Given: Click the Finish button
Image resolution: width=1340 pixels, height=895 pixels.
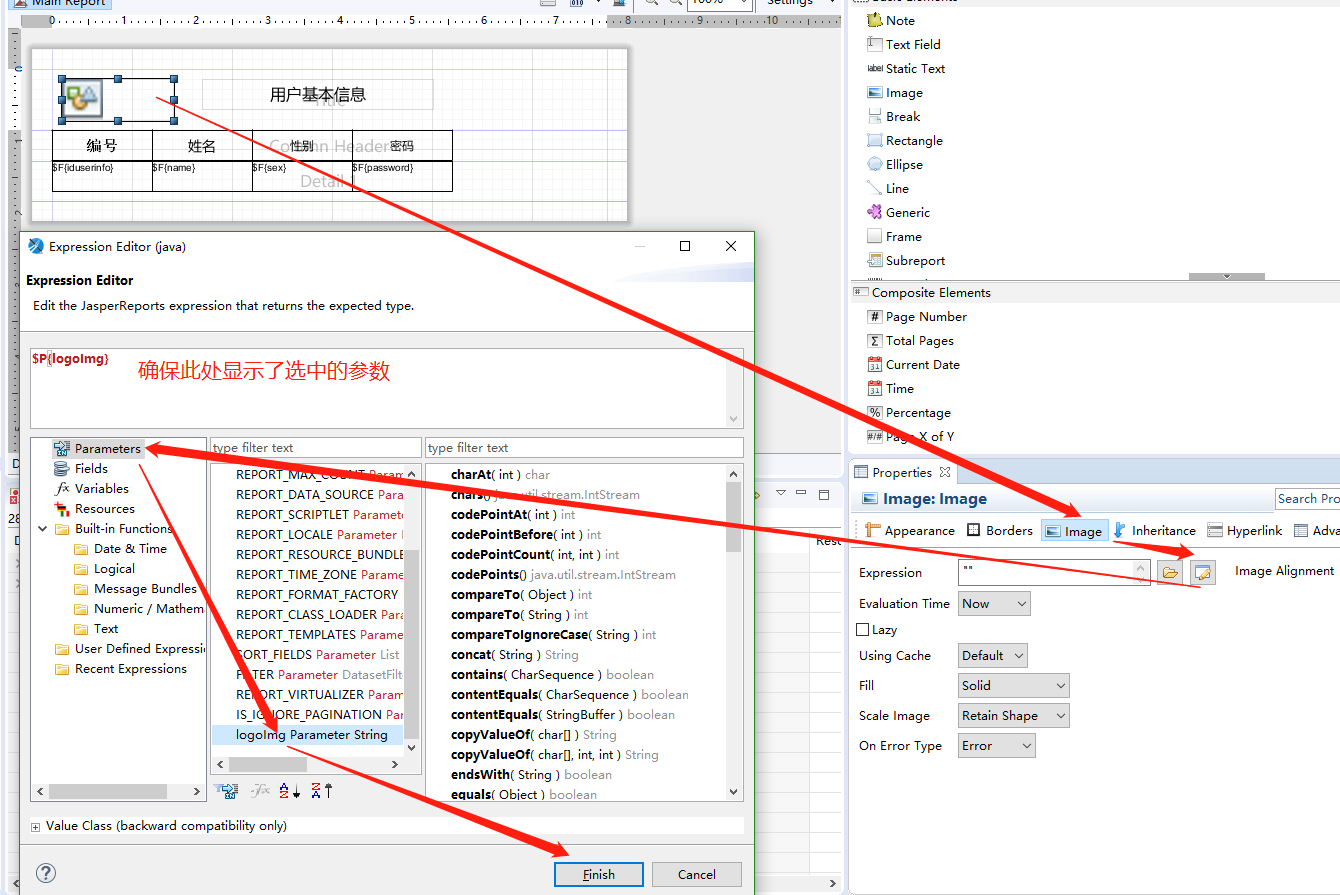Looking at the screenshot, I should click(x=598, y=874).
